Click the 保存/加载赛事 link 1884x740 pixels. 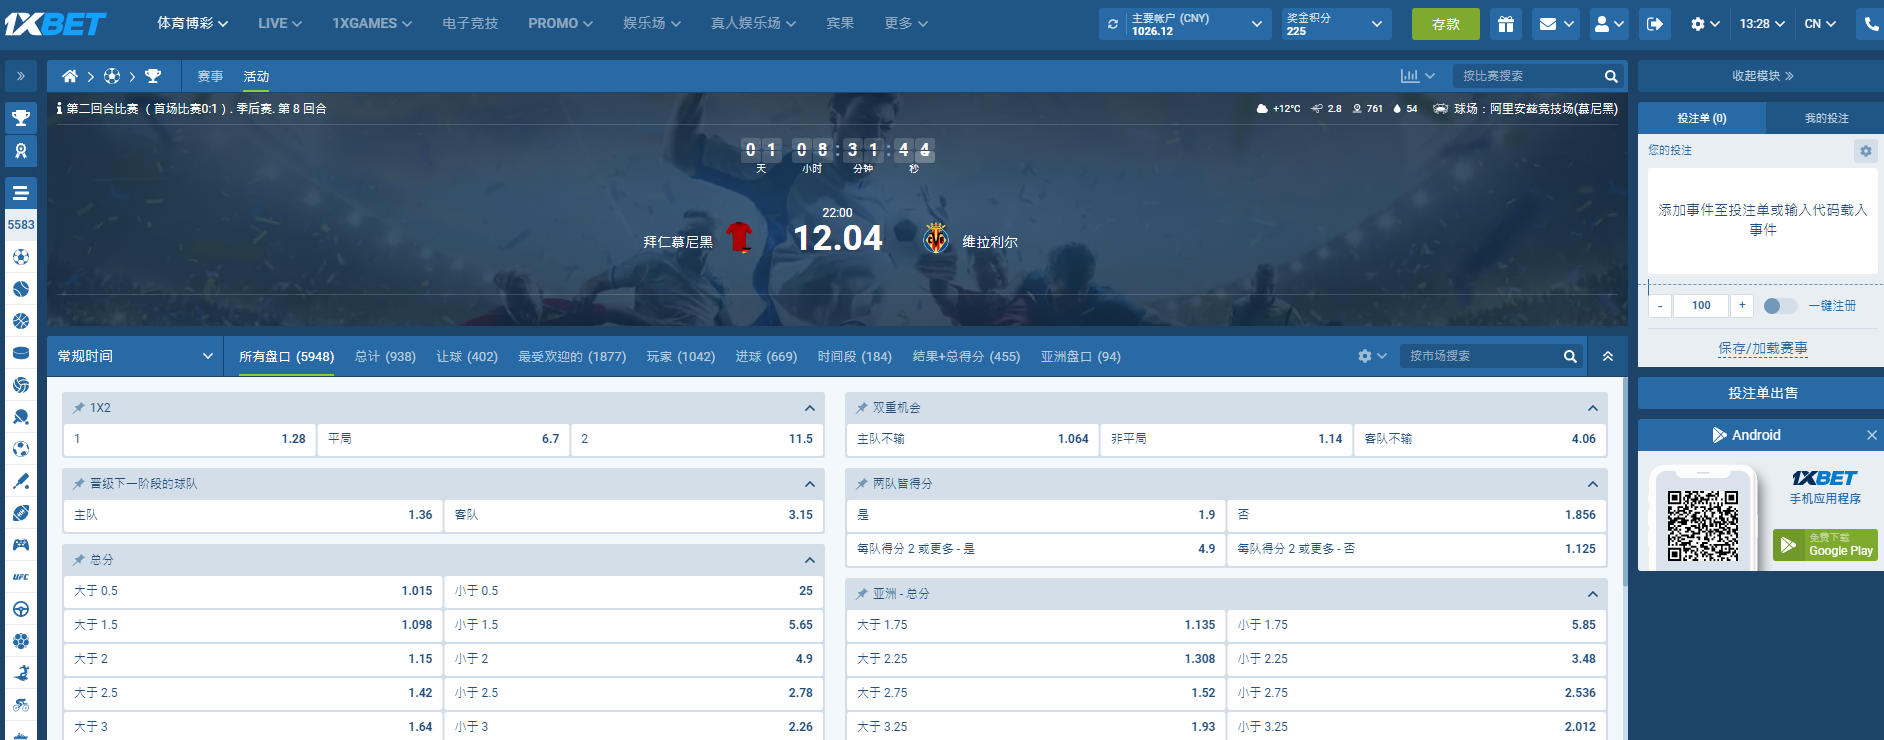pos(1762,348)
